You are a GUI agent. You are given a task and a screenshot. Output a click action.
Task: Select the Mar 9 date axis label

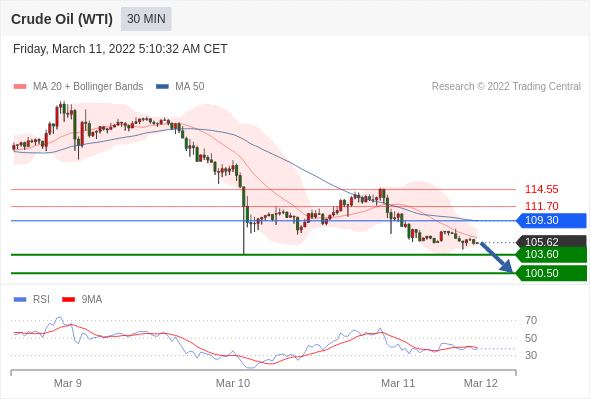68,383
